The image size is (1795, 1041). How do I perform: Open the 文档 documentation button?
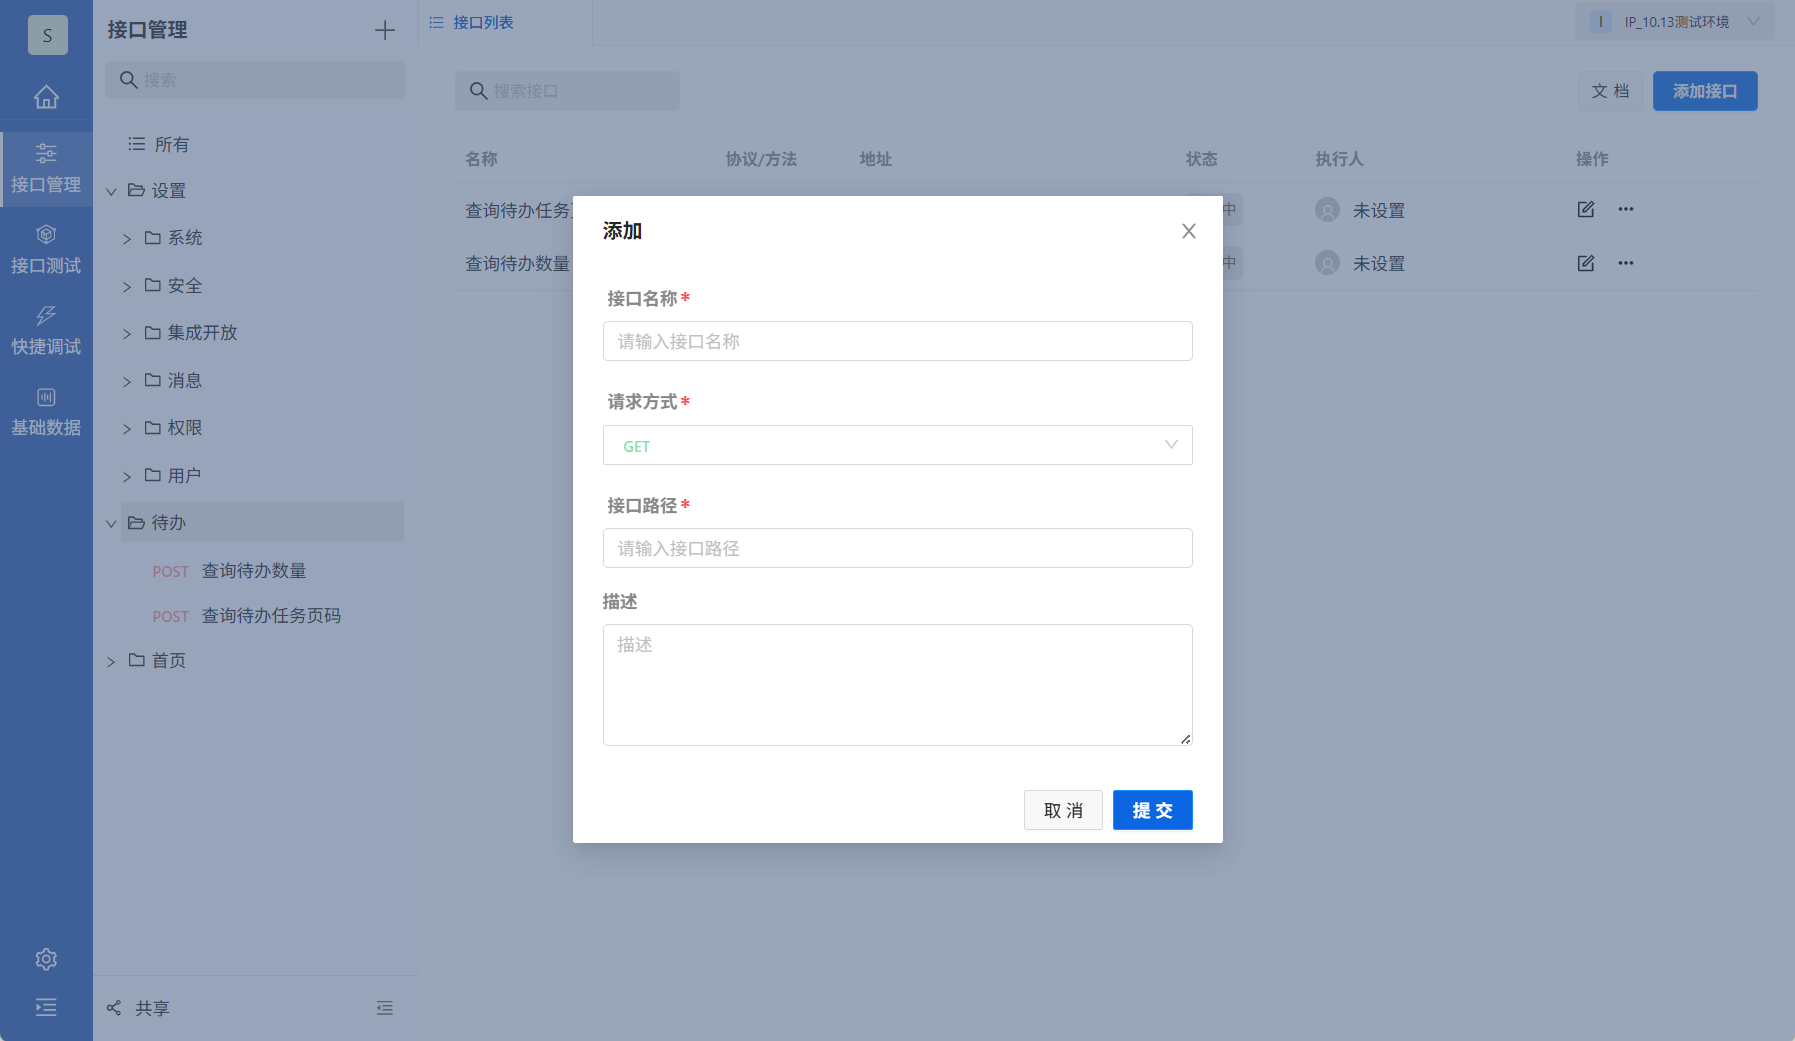(x=1609, y=91)
